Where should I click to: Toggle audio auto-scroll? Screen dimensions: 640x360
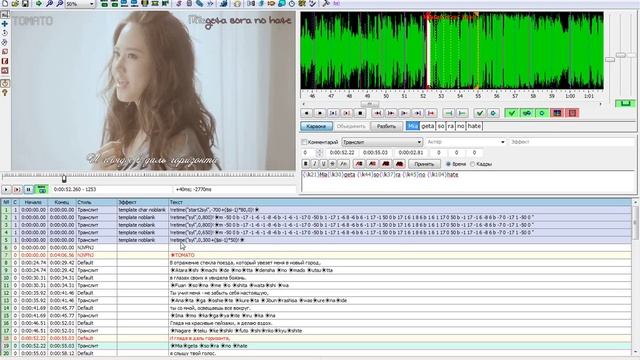542,113
